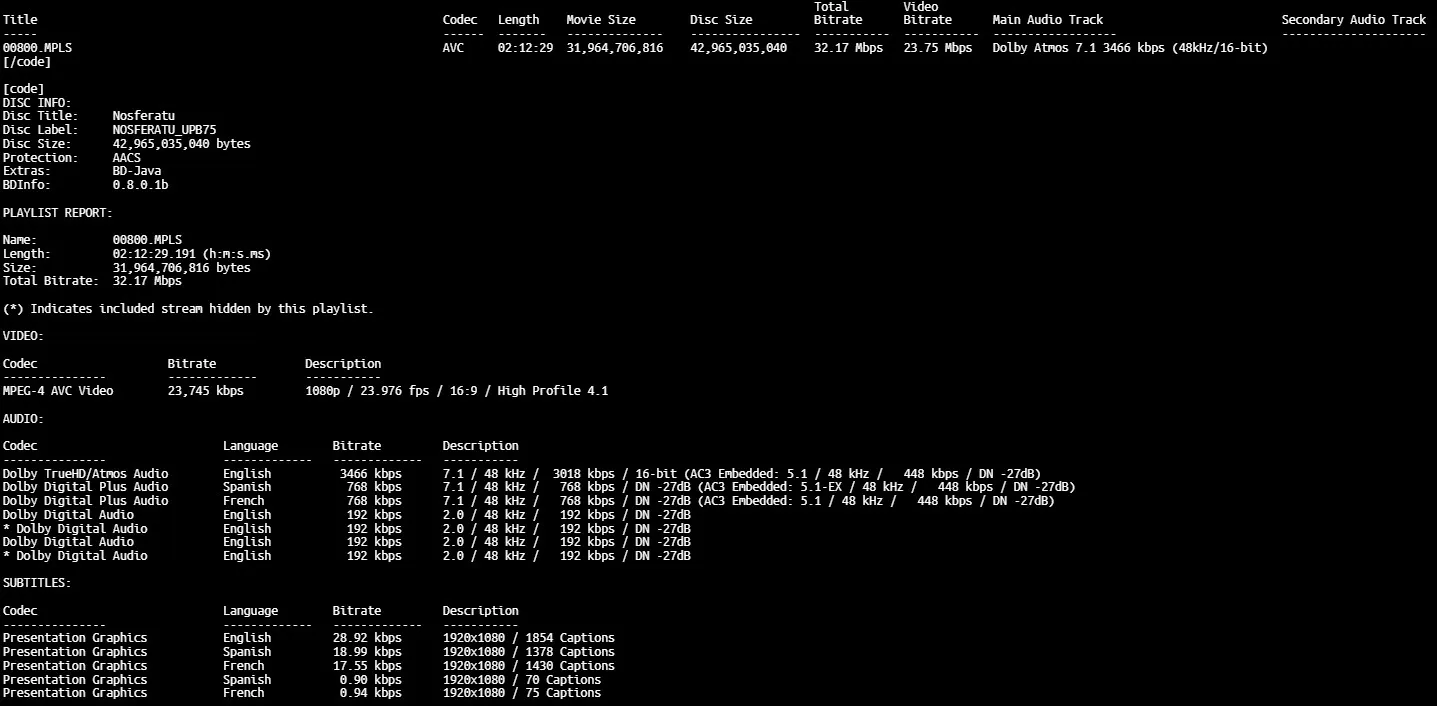The width and height of the screenshot is (1437, 706).
Task: Select the MPEG-4 AVC Video codec line
Action: pos(58,391)
